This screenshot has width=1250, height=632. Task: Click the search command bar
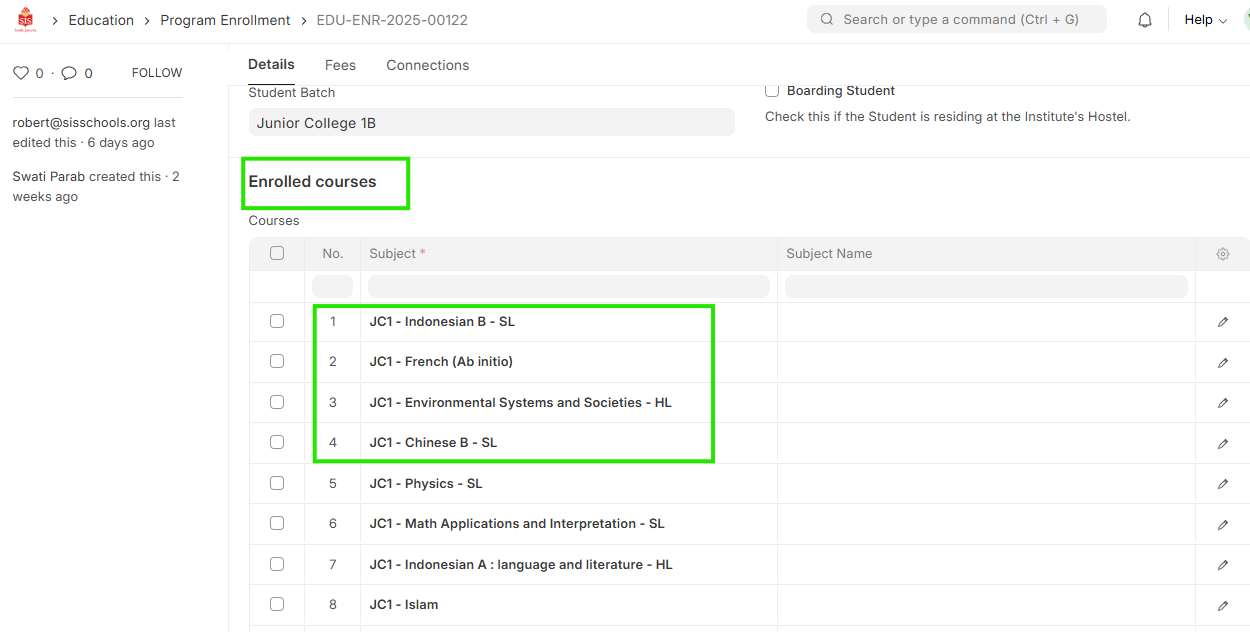coord(956,19)
